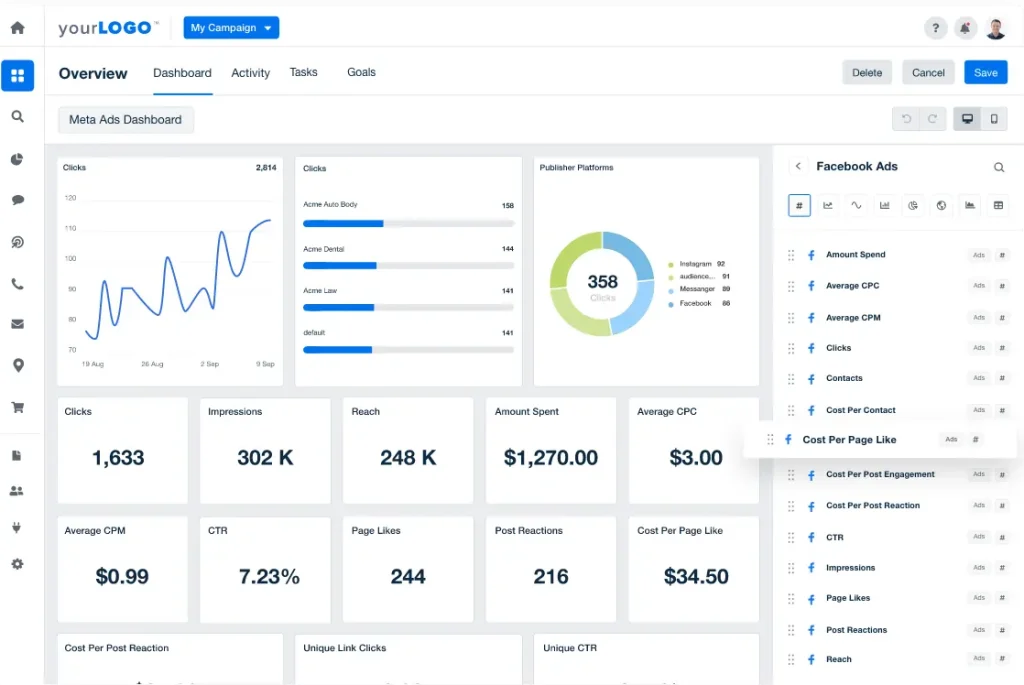Open the notifications bell icon
The height and width of the screenshot is (685, 1024).
(x=965, y=28)
